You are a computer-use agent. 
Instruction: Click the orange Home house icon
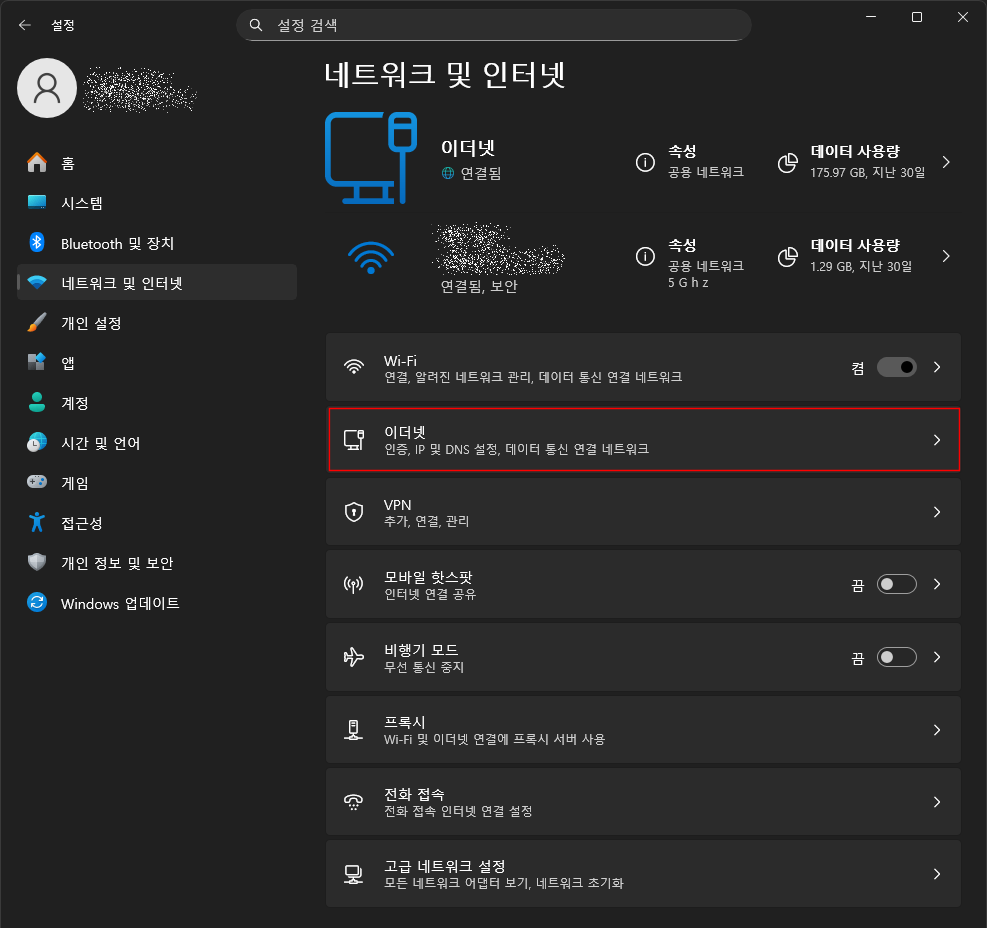click(x=37, y=162)
